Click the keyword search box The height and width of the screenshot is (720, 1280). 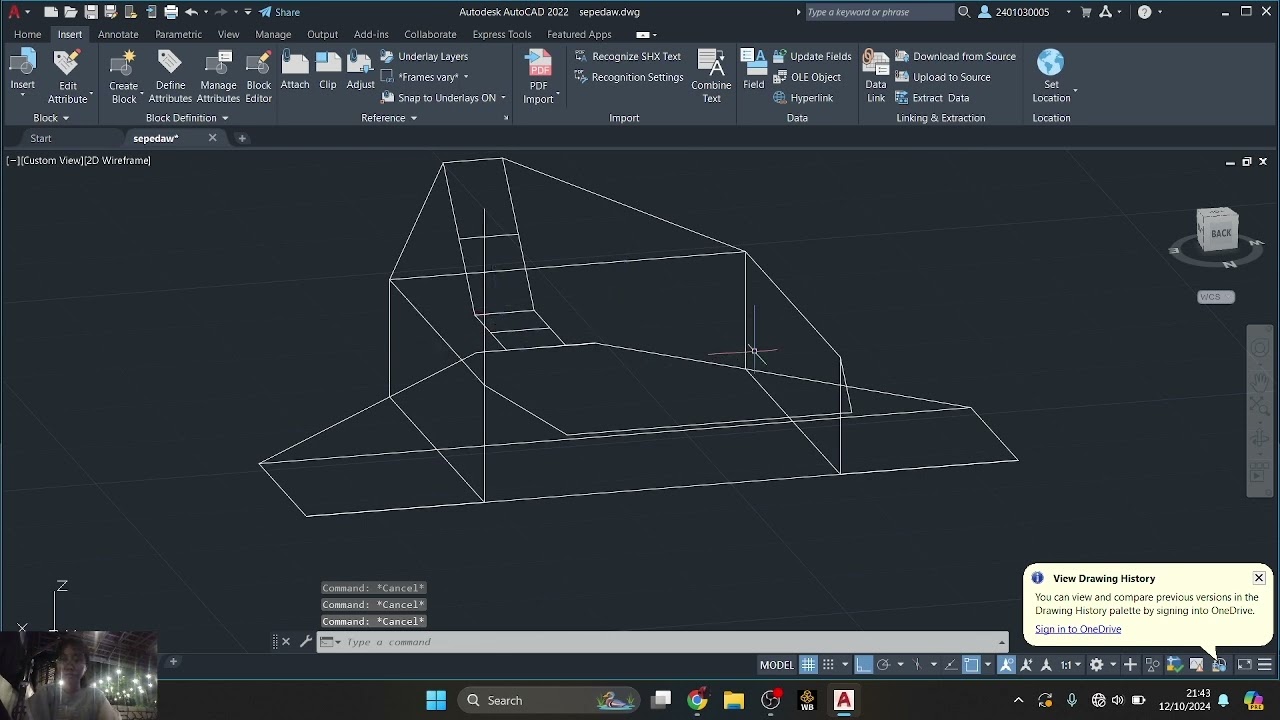879,12
